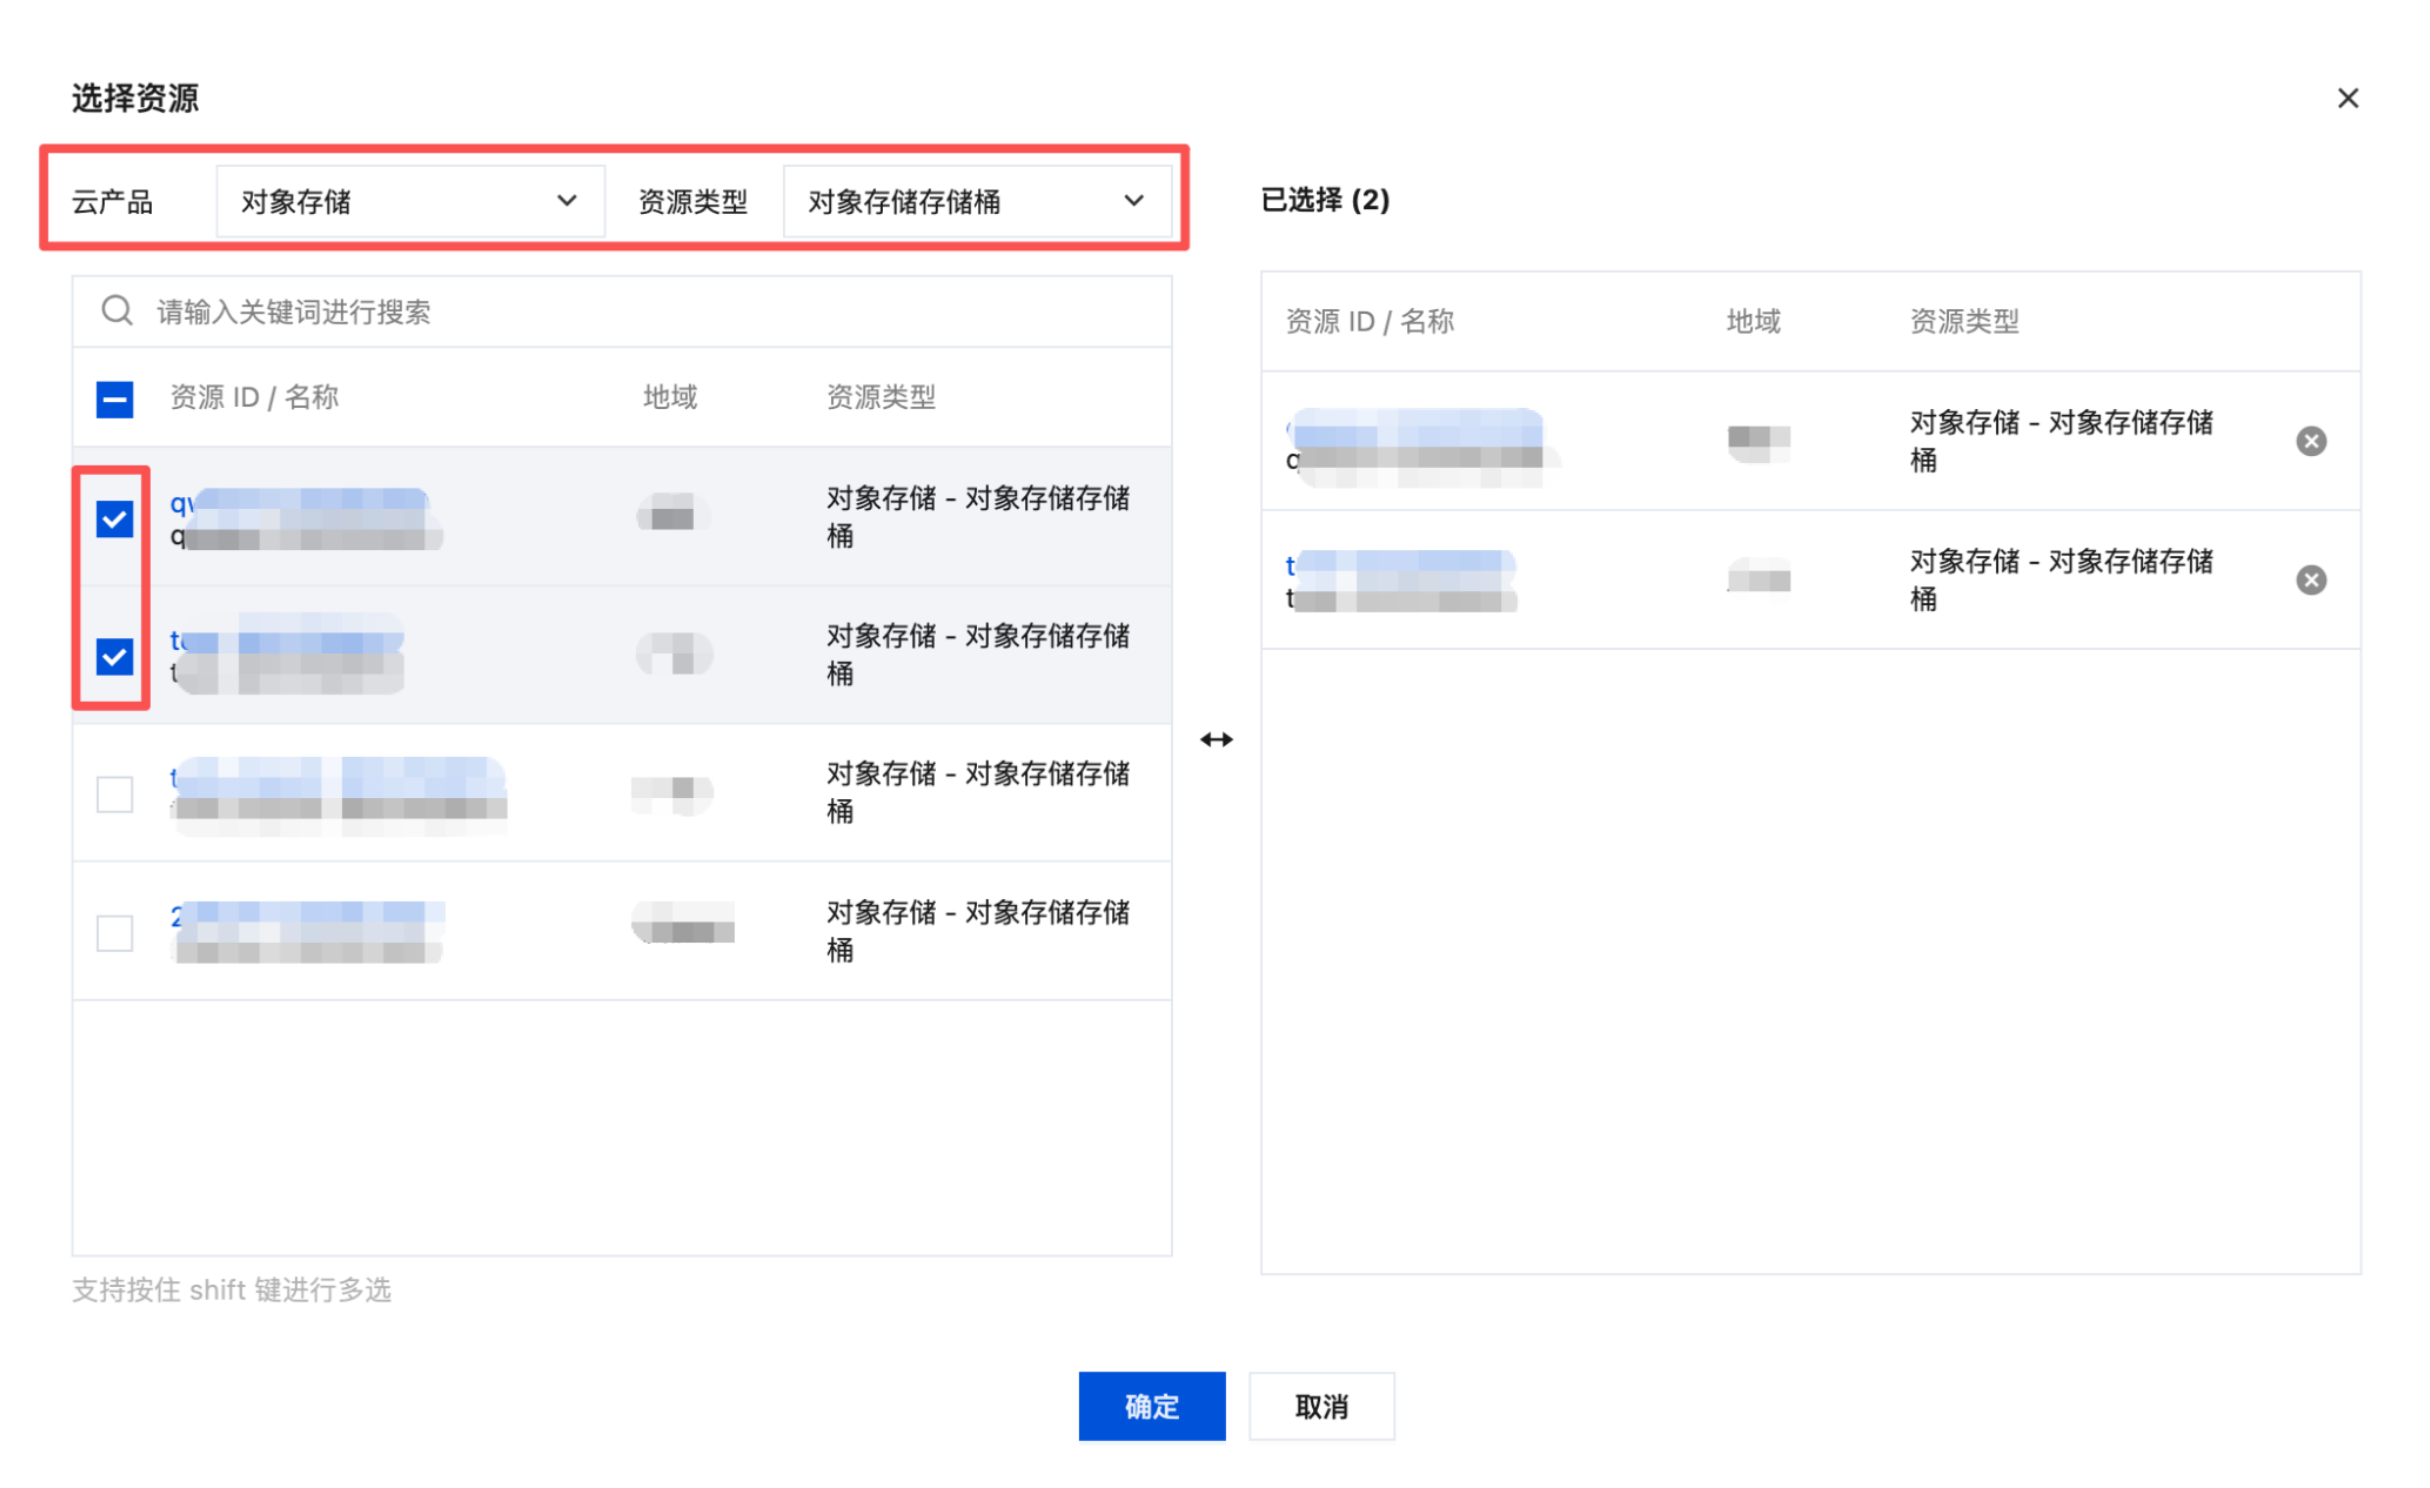The image size is (2430, 1488).
Task: Open the fourth resource link starting with 2
Action: (x=307, y=915)
